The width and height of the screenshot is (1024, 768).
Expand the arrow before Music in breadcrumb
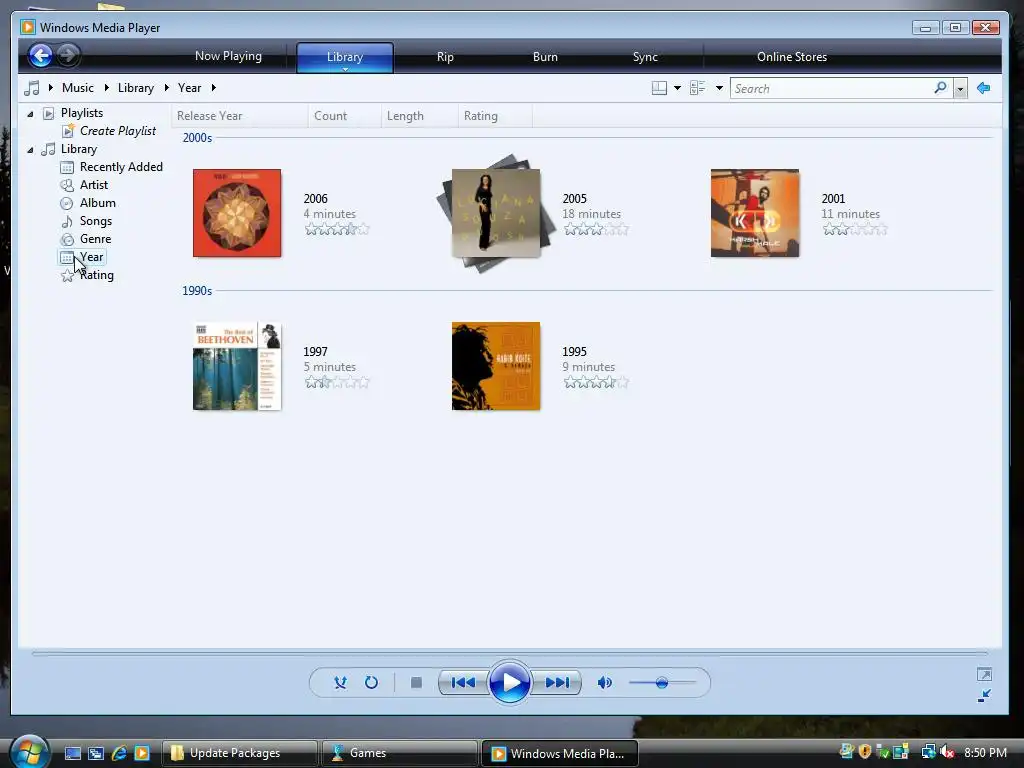point(50,88)
